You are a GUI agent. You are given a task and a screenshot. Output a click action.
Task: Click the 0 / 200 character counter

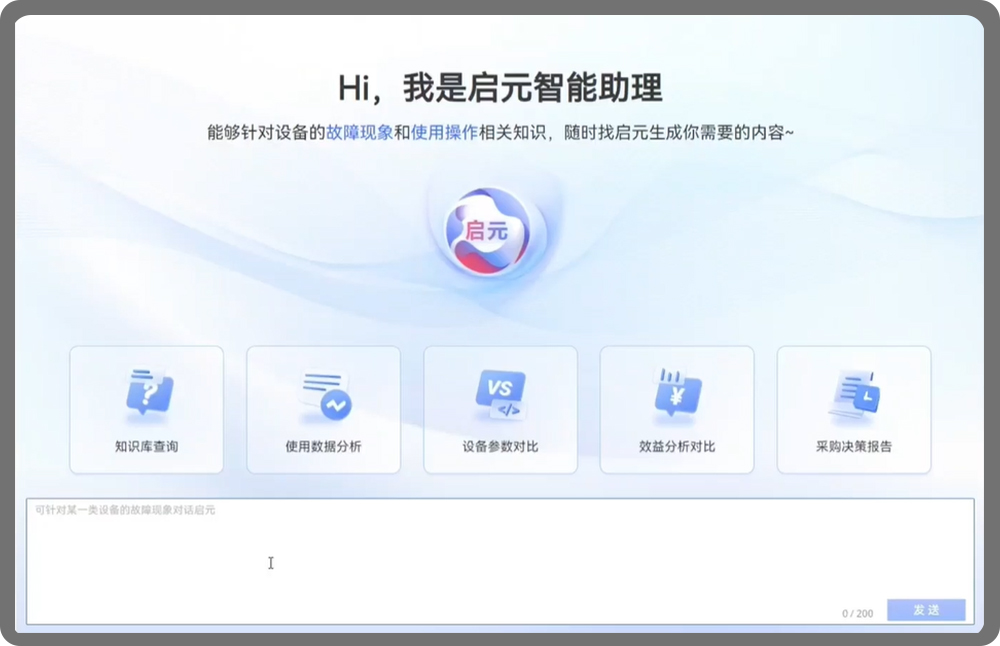pos(857,611)
